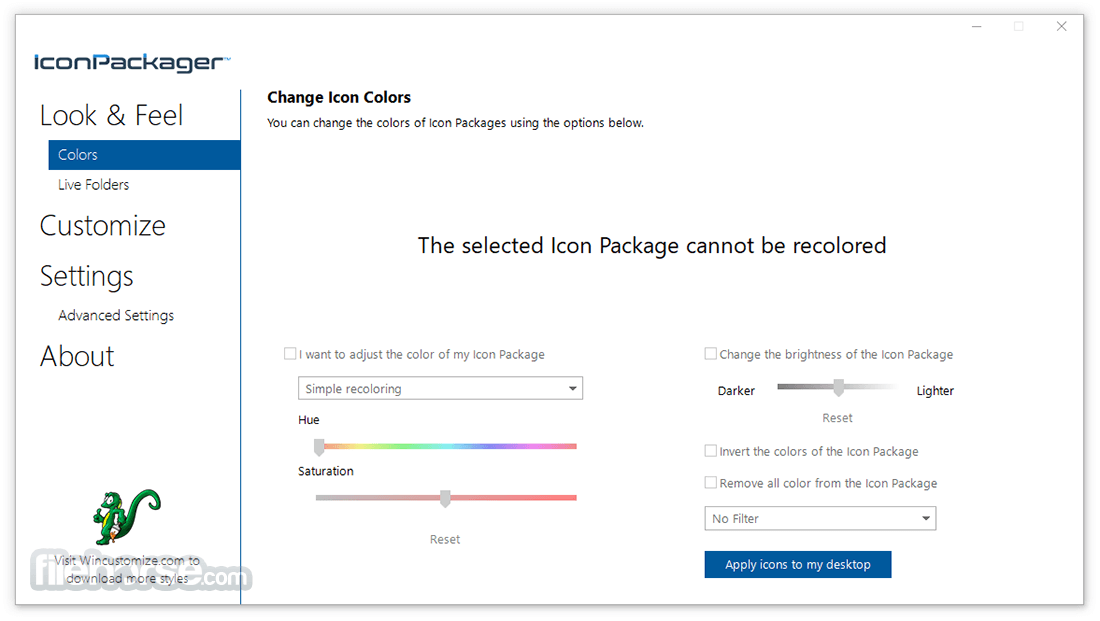Image resolution: width=1100 pixels, height=621 pixels.
Task: Click Apply icons to my desktop
Action: point(797,564)
